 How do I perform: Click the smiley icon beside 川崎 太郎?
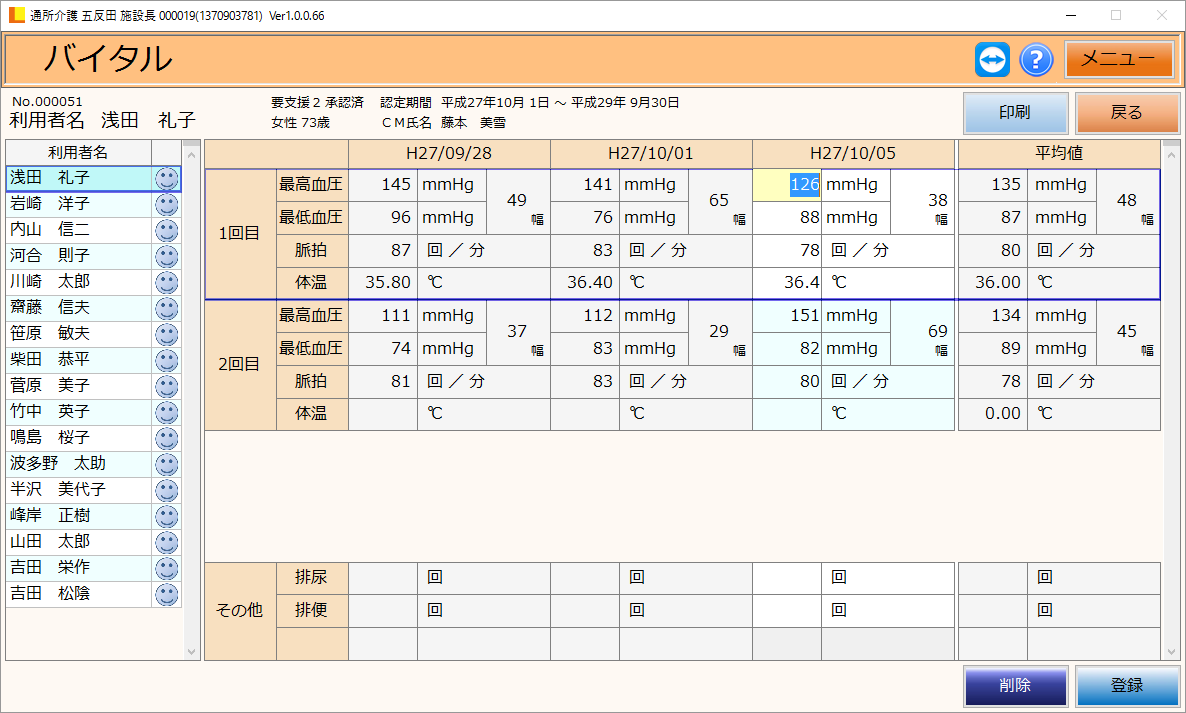click(x=166, y=283)
